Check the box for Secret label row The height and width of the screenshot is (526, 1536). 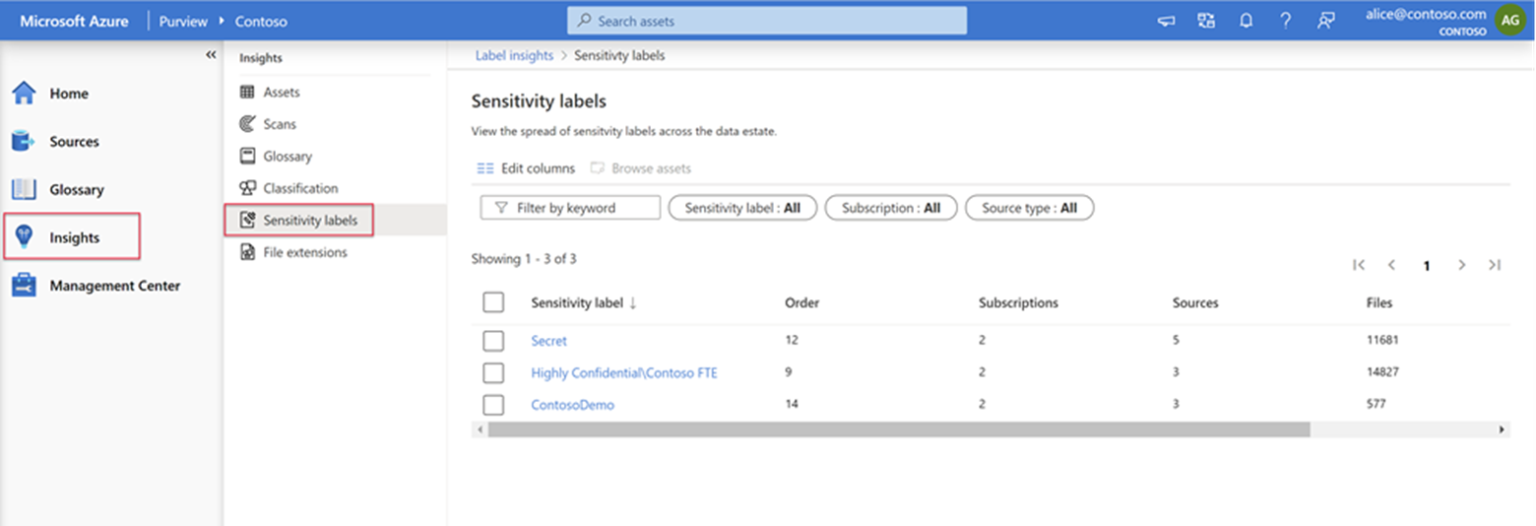[493, 341]
